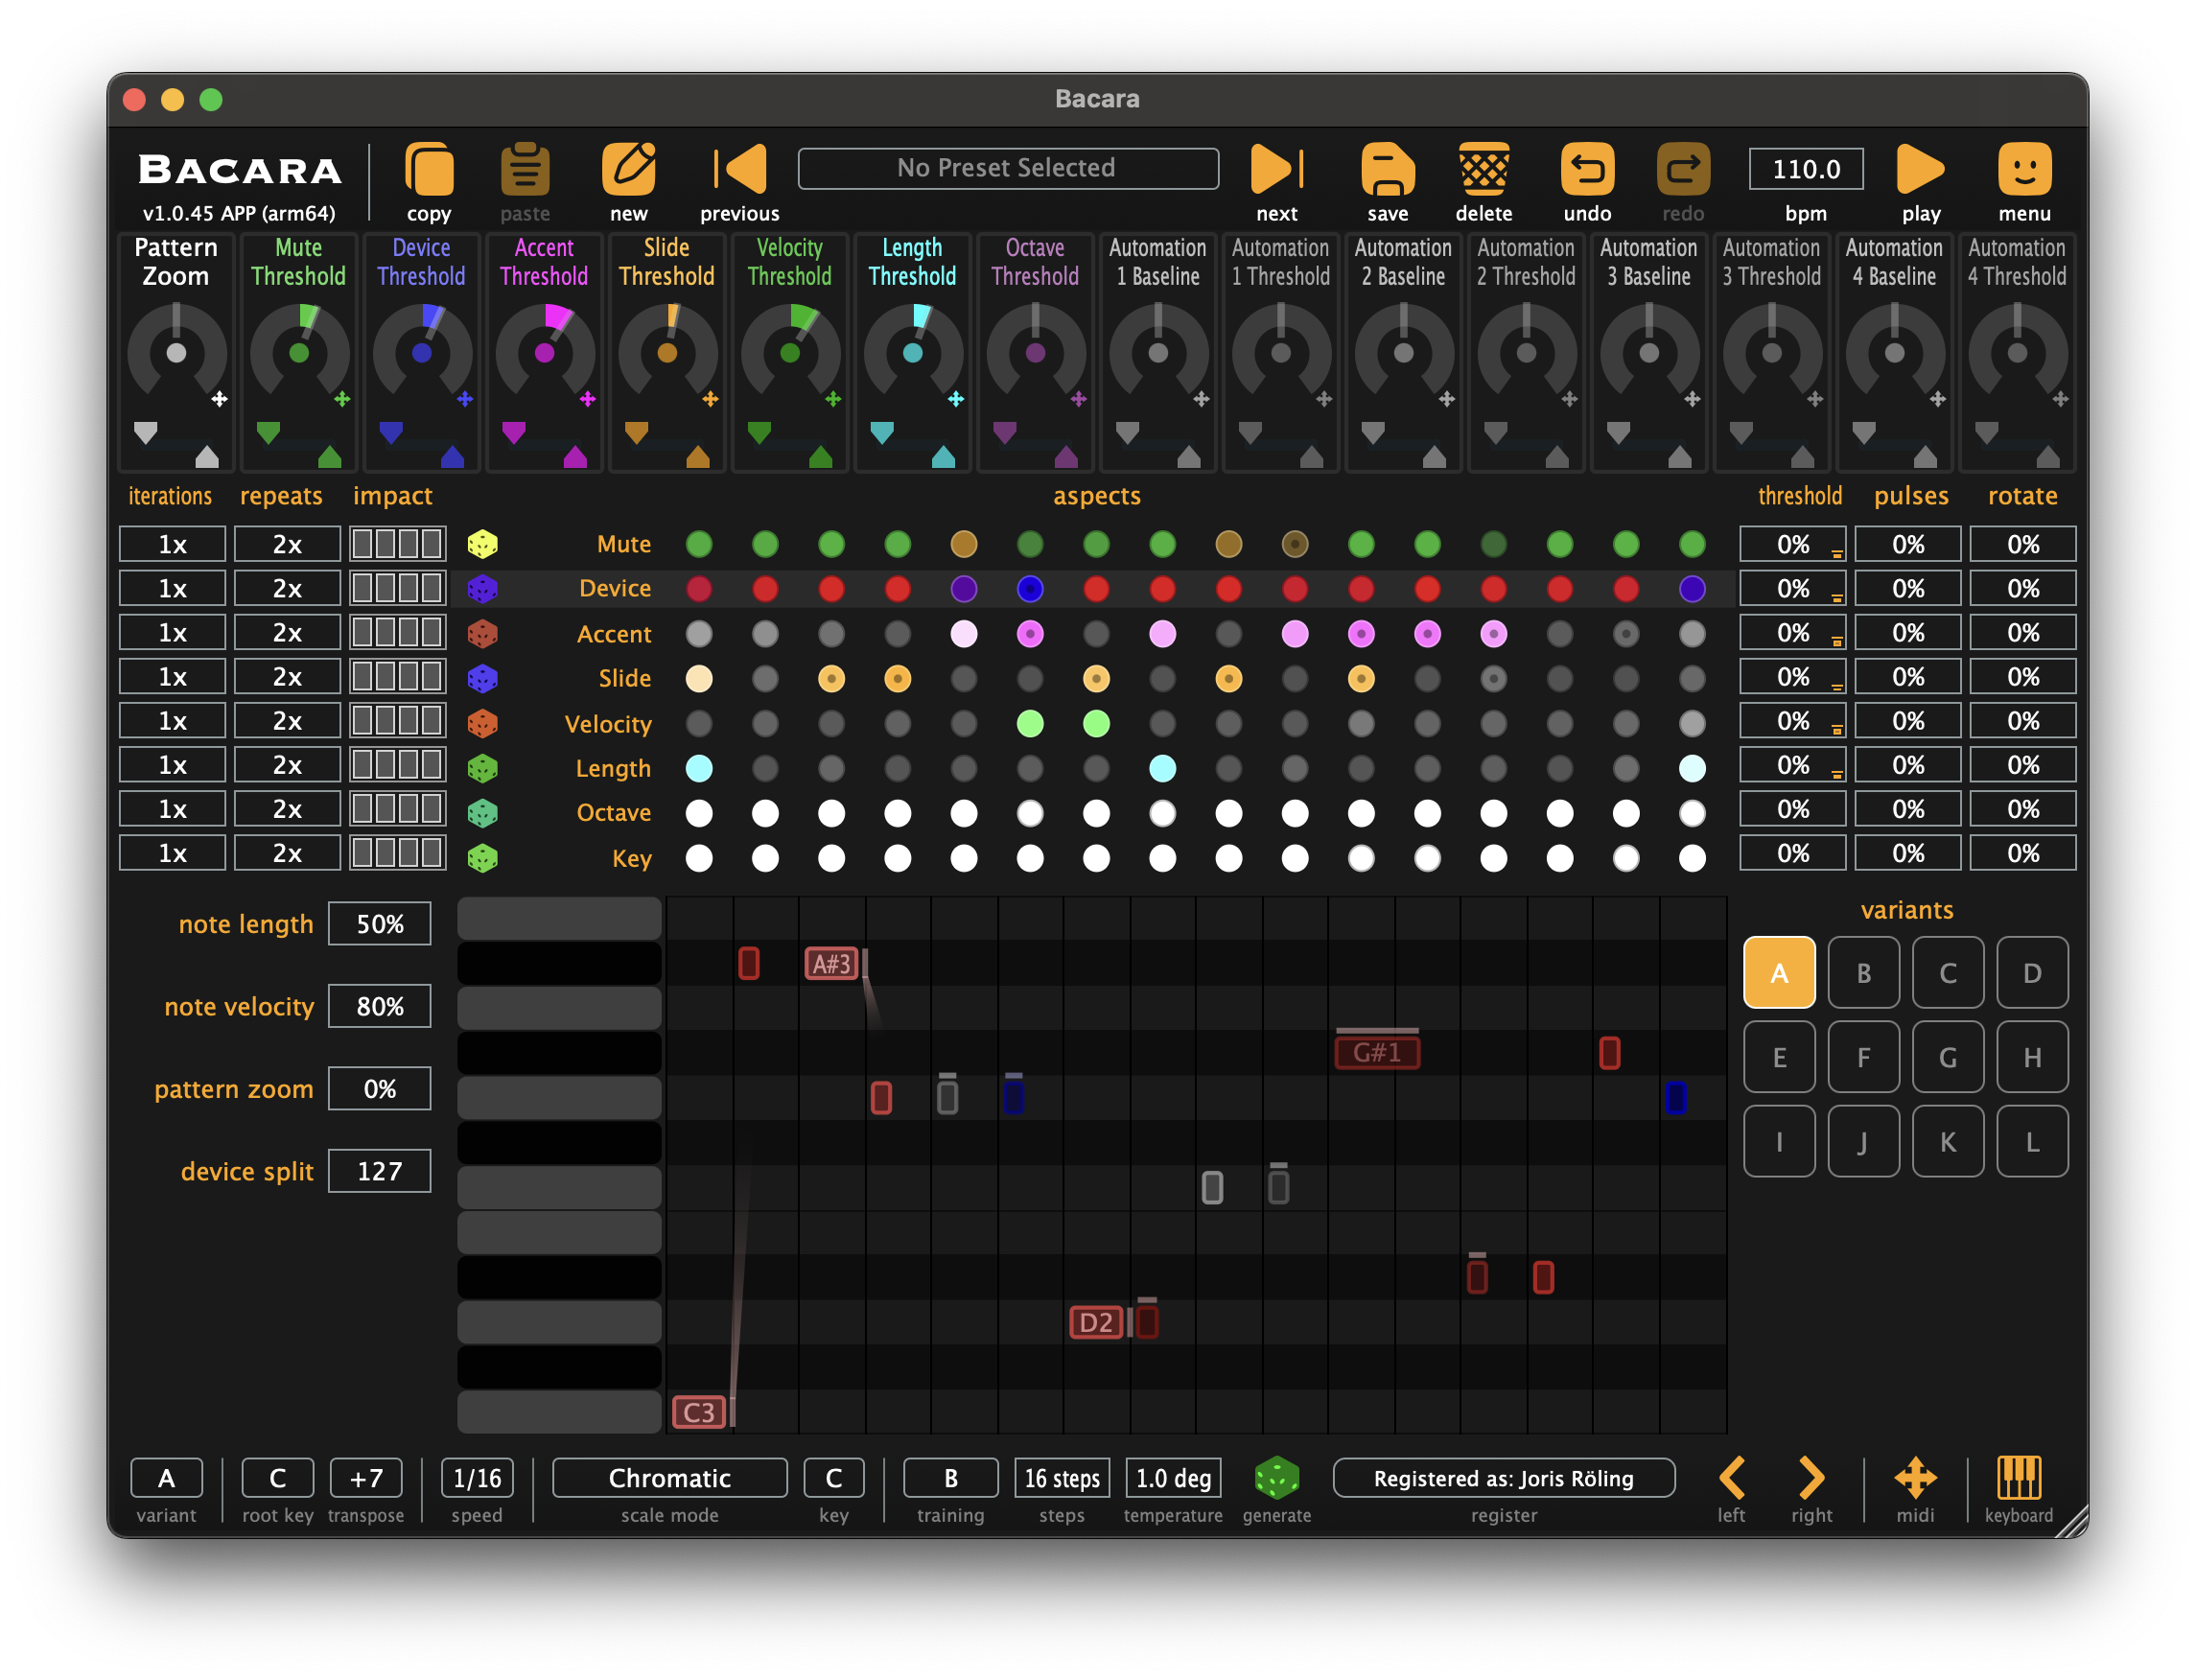2196x1680 pixels.
Task: Click the save preset icon
Action: coord(1387,170)
